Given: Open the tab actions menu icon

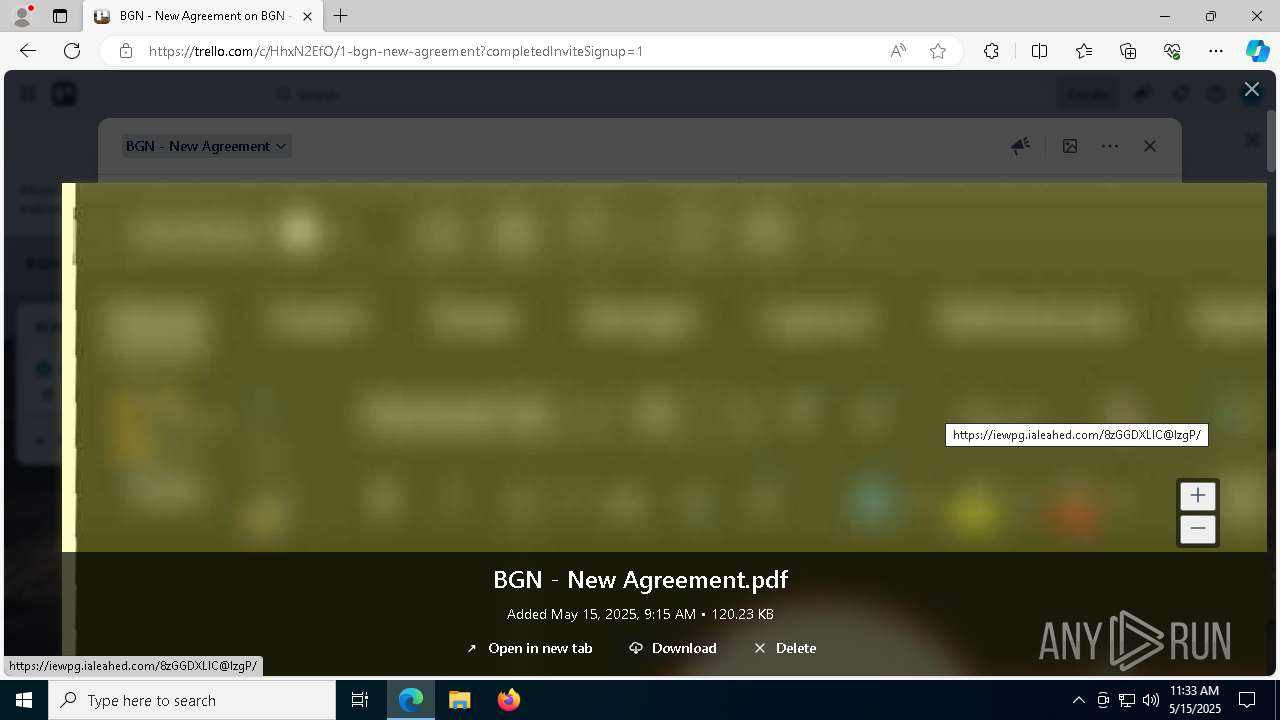Looking at the screenshot, I should pyautogui.click(x=60, y=16).
